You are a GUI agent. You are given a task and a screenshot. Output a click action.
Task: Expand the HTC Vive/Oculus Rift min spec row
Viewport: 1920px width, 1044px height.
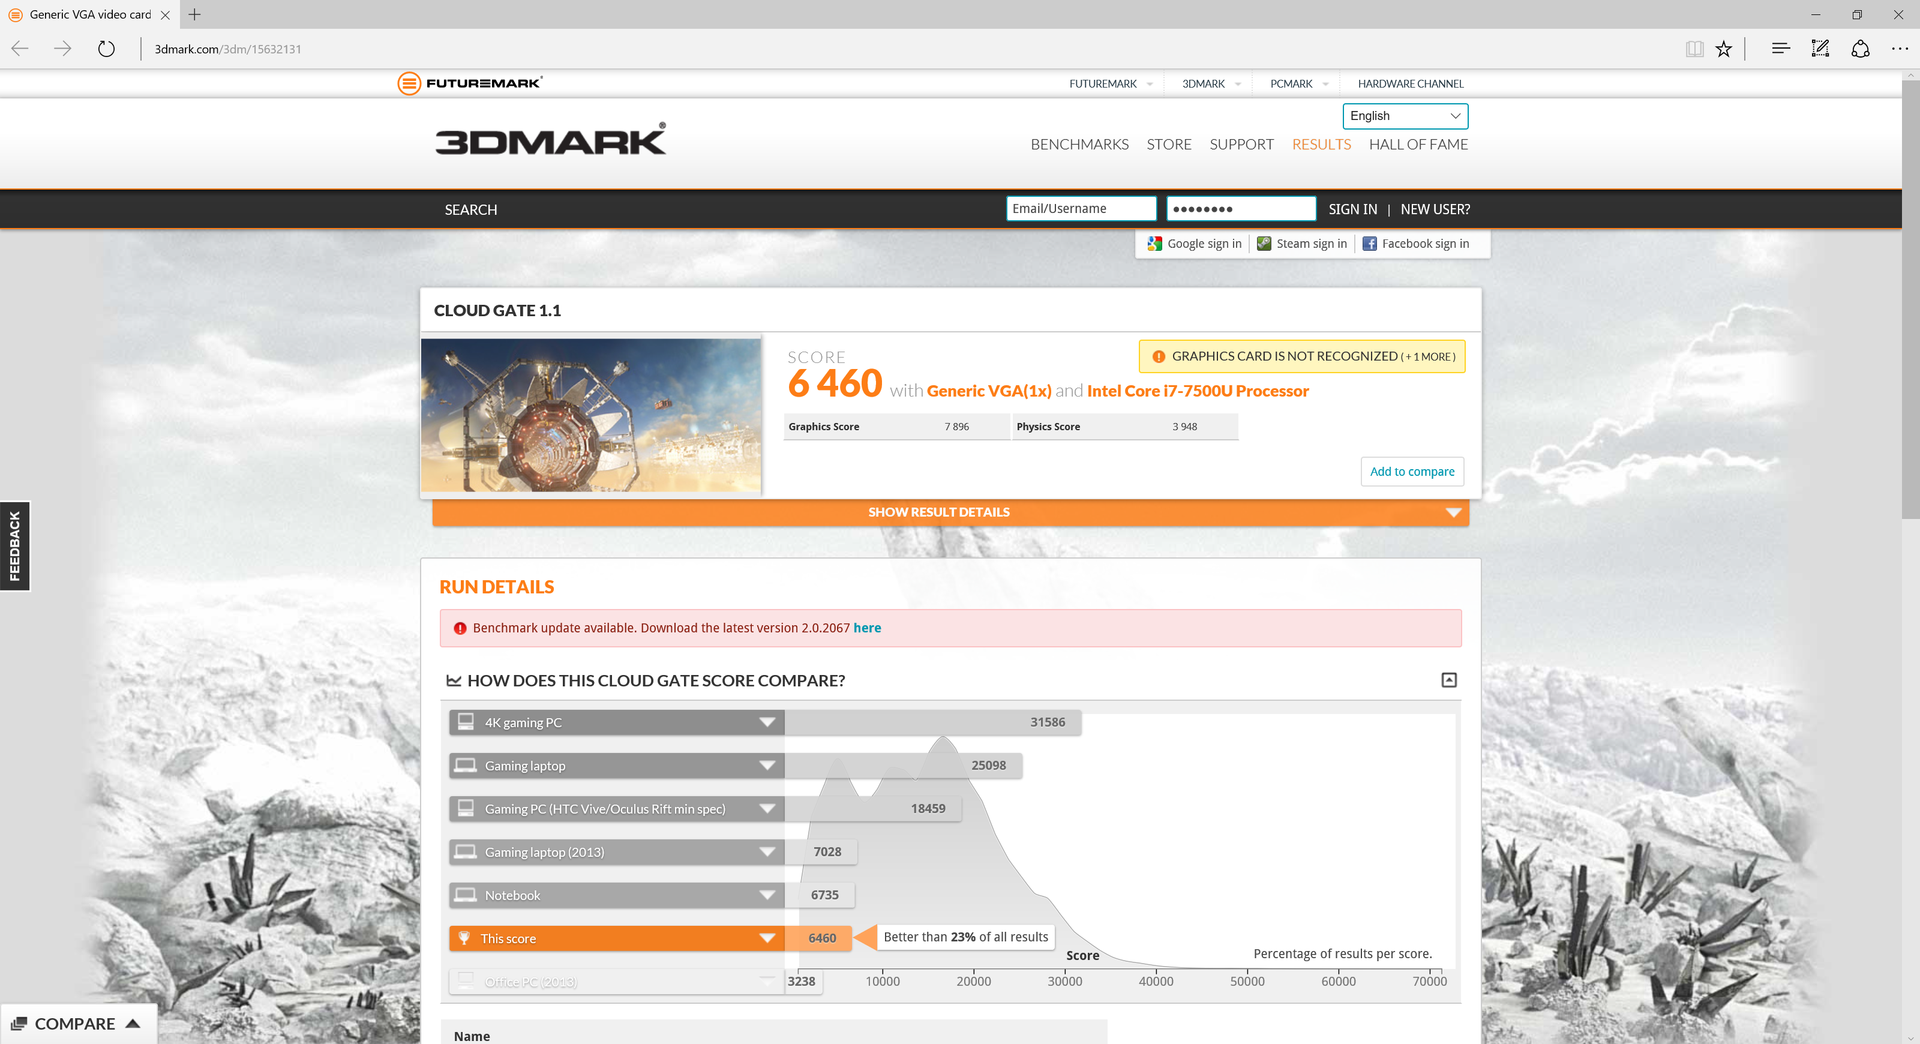click(x=767, y=808)
